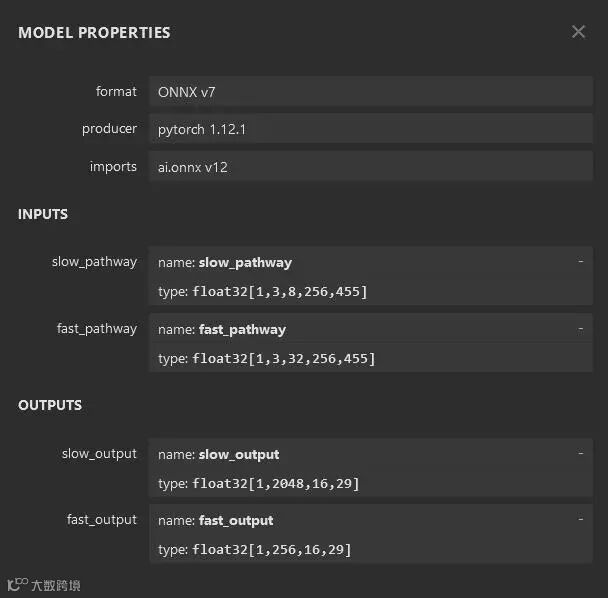Close the Model Properties panel

coord(578,32)
